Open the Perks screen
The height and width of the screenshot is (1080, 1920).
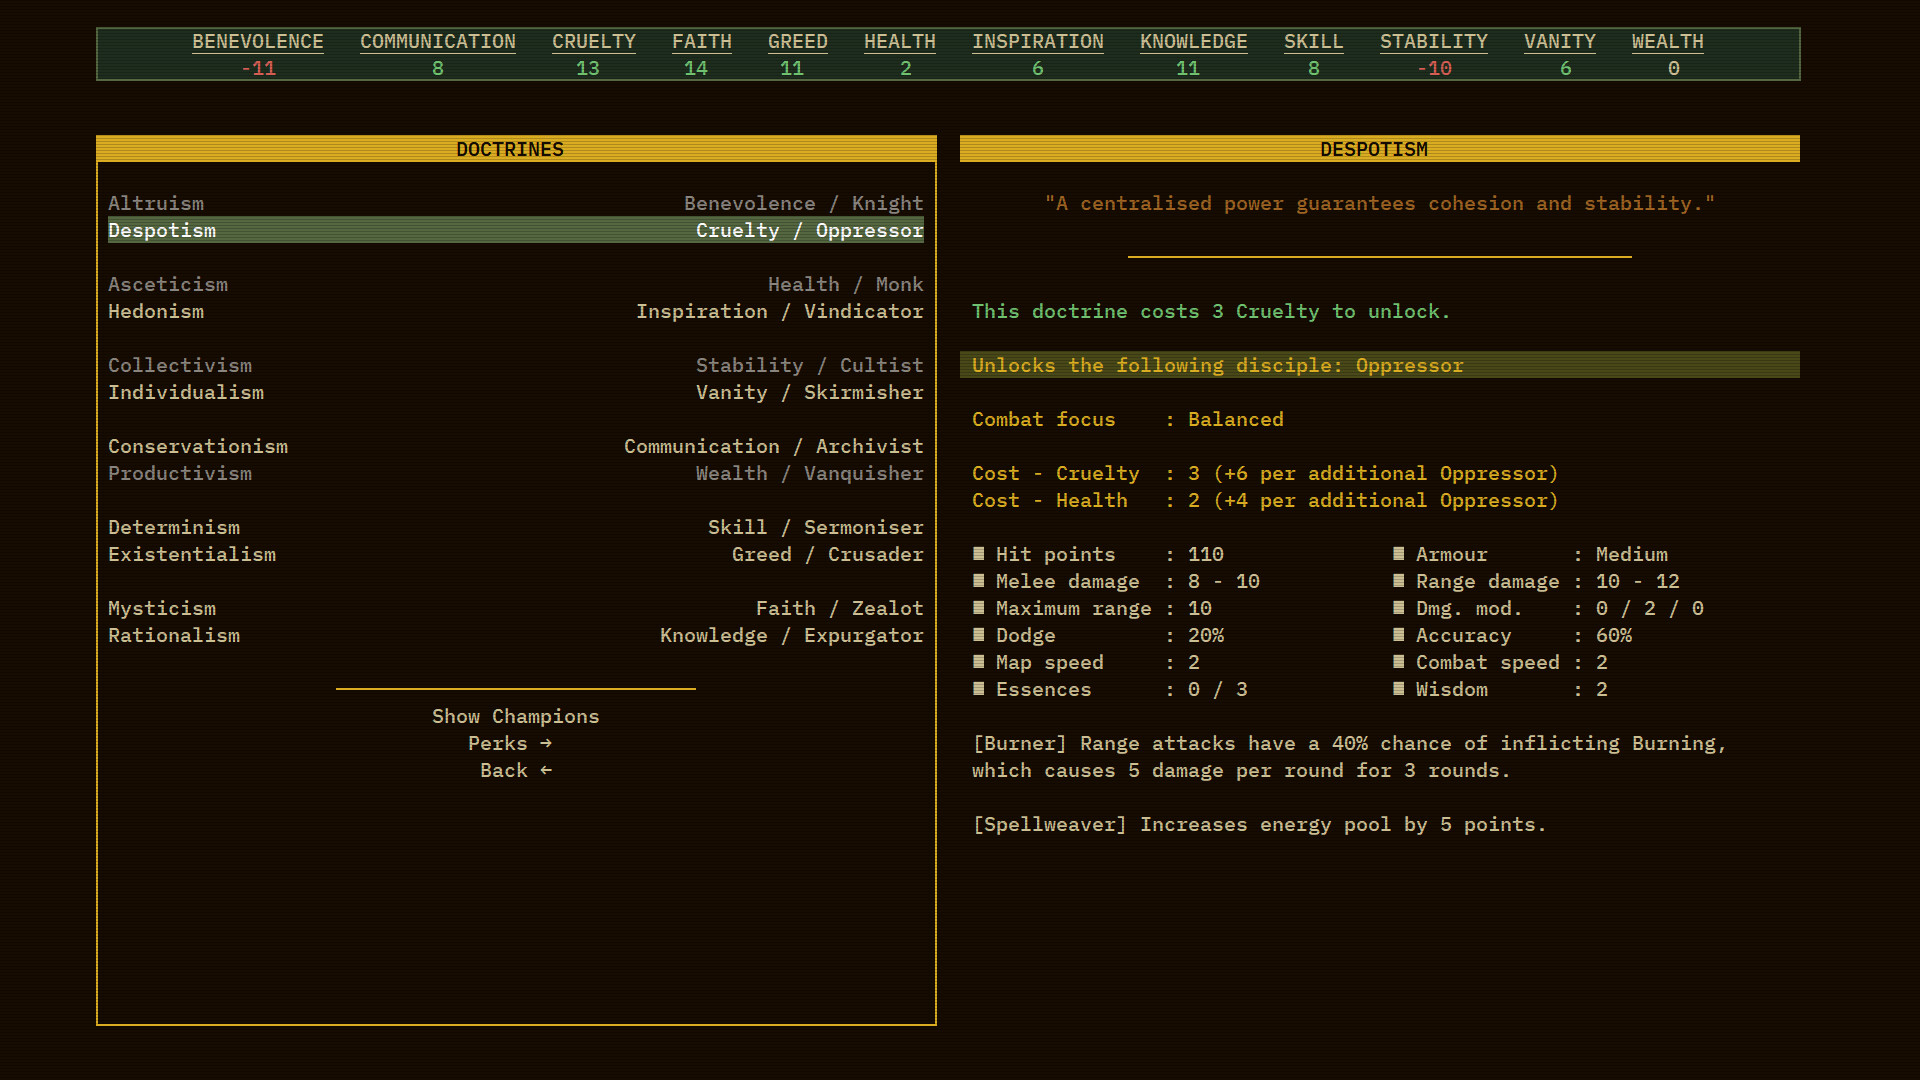point(511,743)
